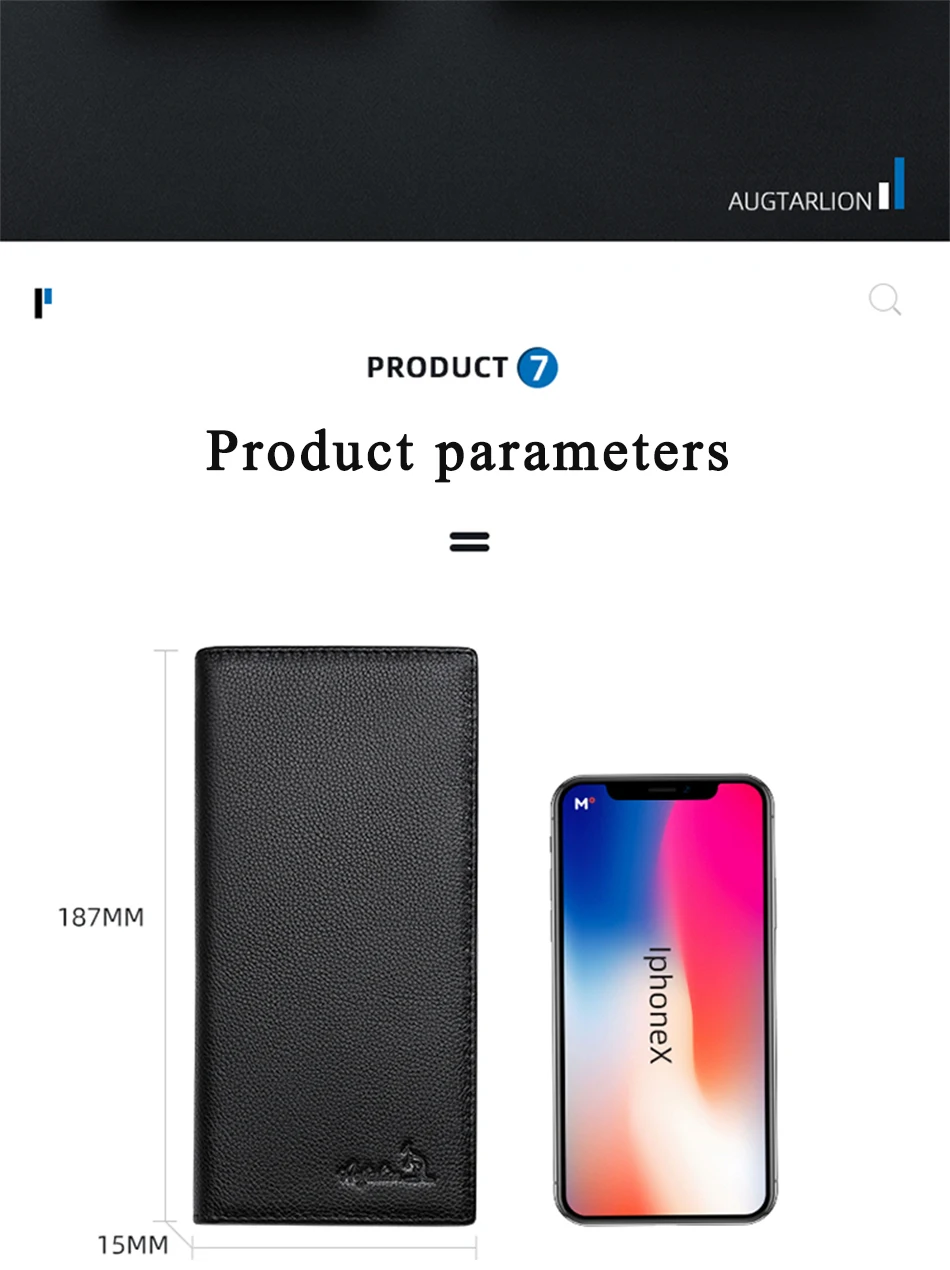Click the blue bars icon beside AUGTARLION

[x=891, y=183]
